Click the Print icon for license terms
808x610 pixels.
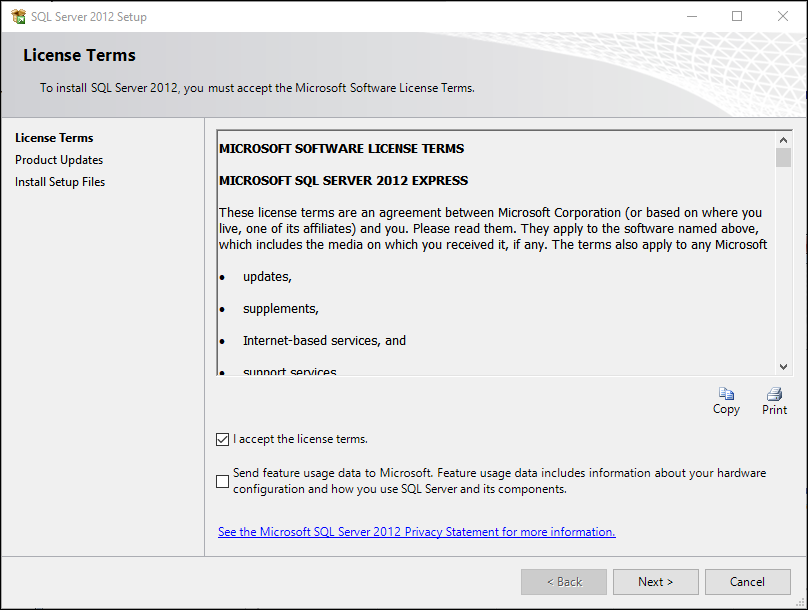tap(774, 394)
